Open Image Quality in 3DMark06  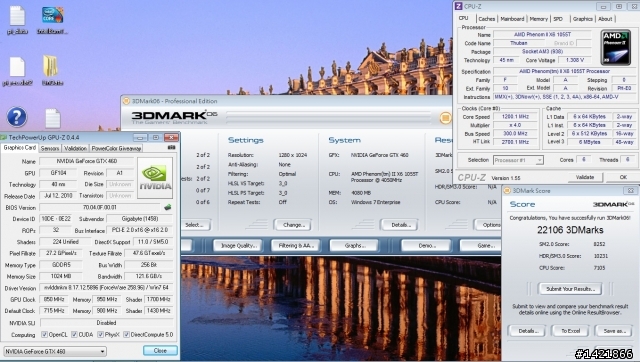238,246
